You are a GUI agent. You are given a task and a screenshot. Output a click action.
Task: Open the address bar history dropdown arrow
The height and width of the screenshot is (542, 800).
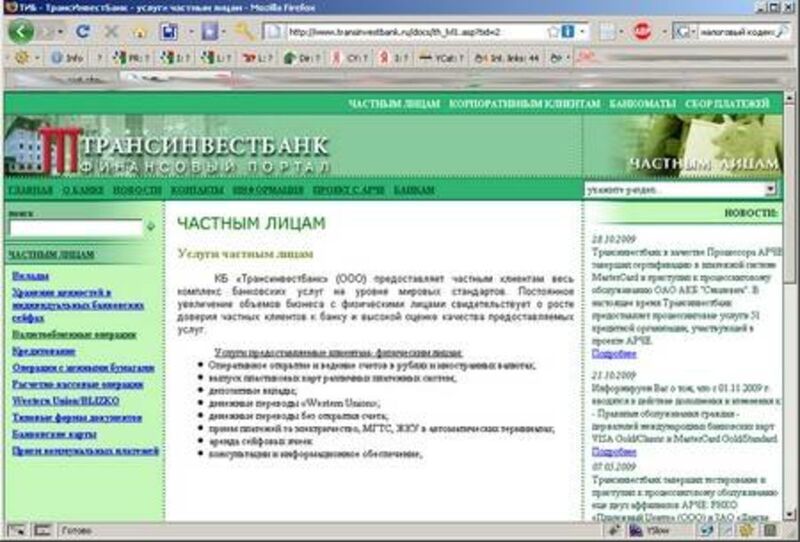(583, 32)
